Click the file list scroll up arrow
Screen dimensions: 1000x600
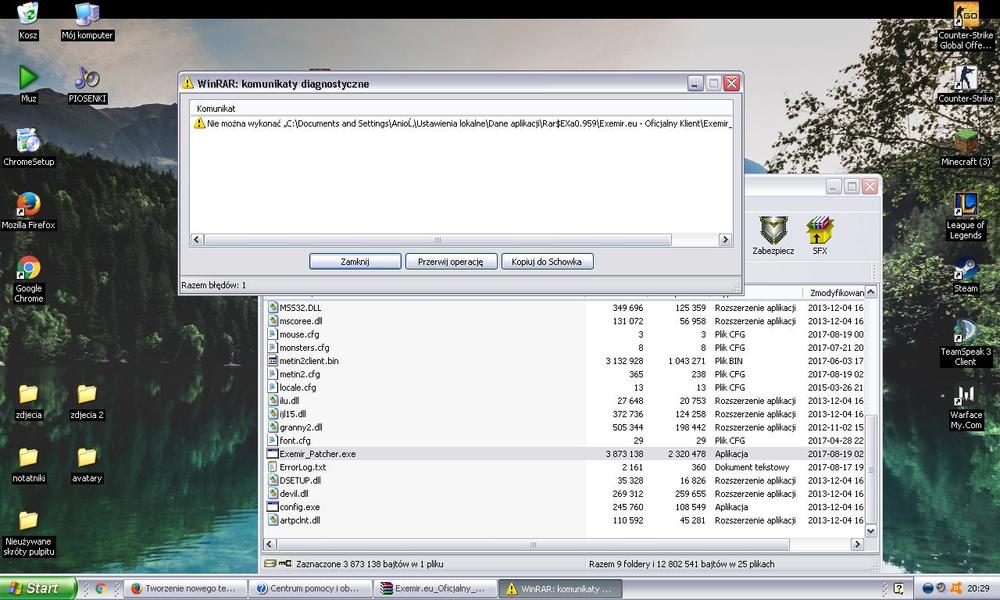[x=871, y=291]
